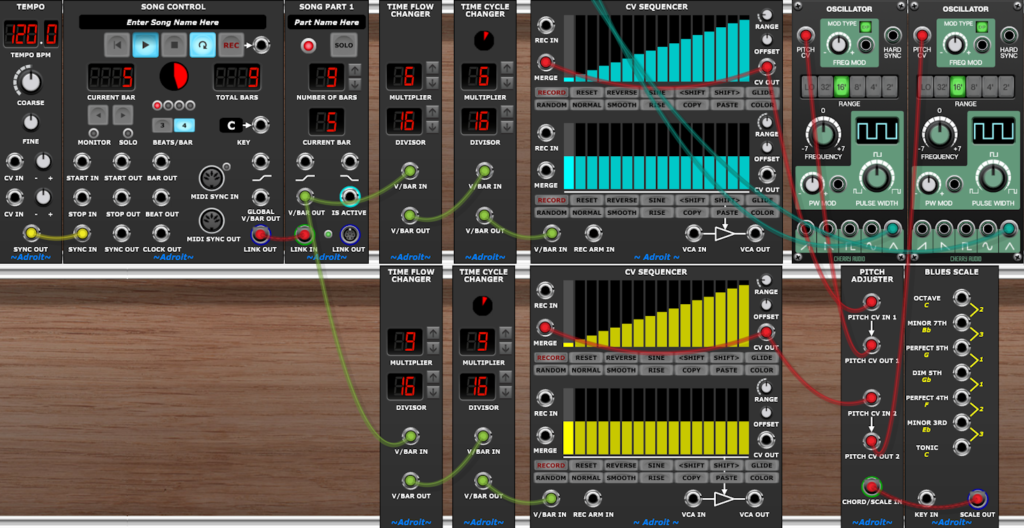Viewport: 1024px width, 528px height.
Task: Click REVERSE on the top yellow sequencer
Action: [620, 357]
